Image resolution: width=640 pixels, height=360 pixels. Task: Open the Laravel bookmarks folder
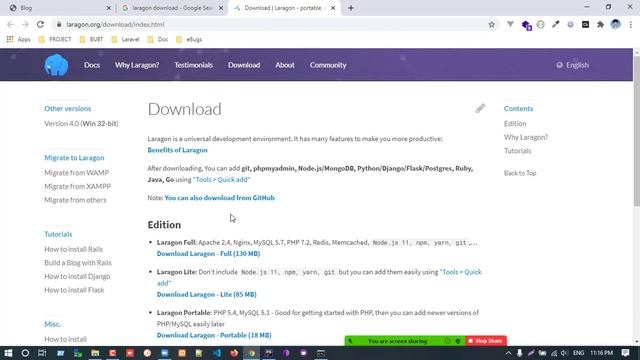[x=125, y=39]
